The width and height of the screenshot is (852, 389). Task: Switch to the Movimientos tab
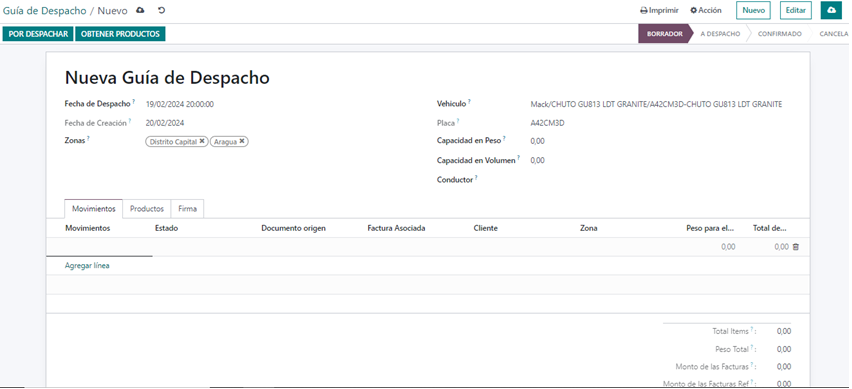tap(93, 209)
